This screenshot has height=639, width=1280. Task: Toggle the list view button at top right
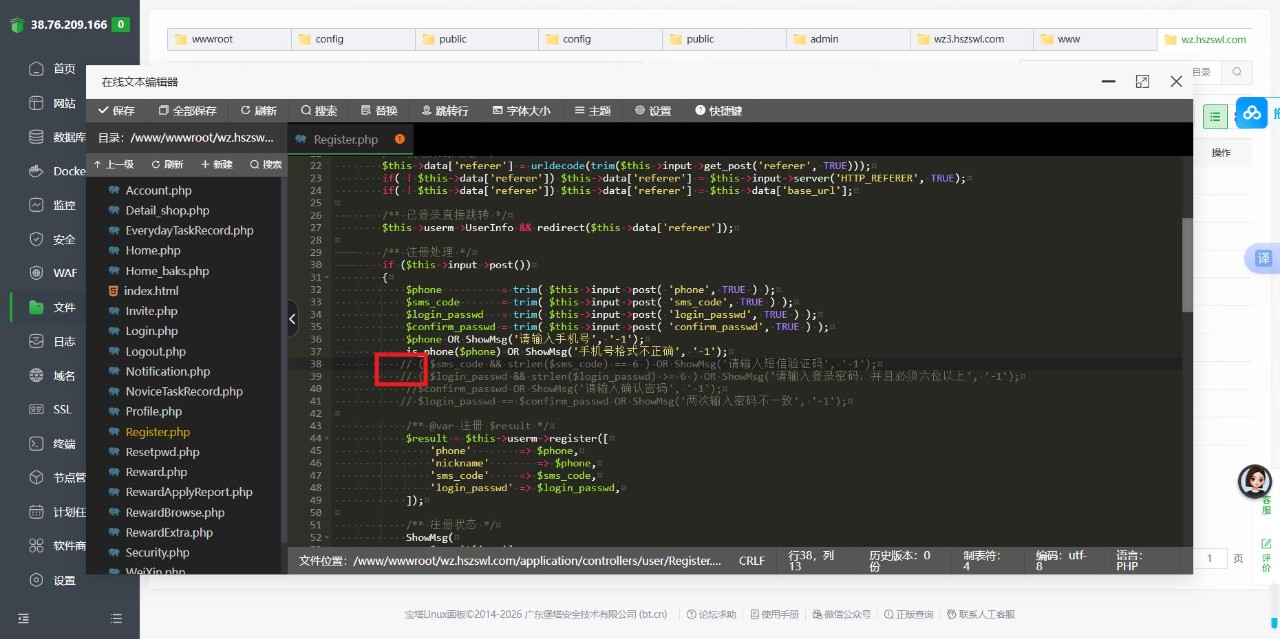1215,116
